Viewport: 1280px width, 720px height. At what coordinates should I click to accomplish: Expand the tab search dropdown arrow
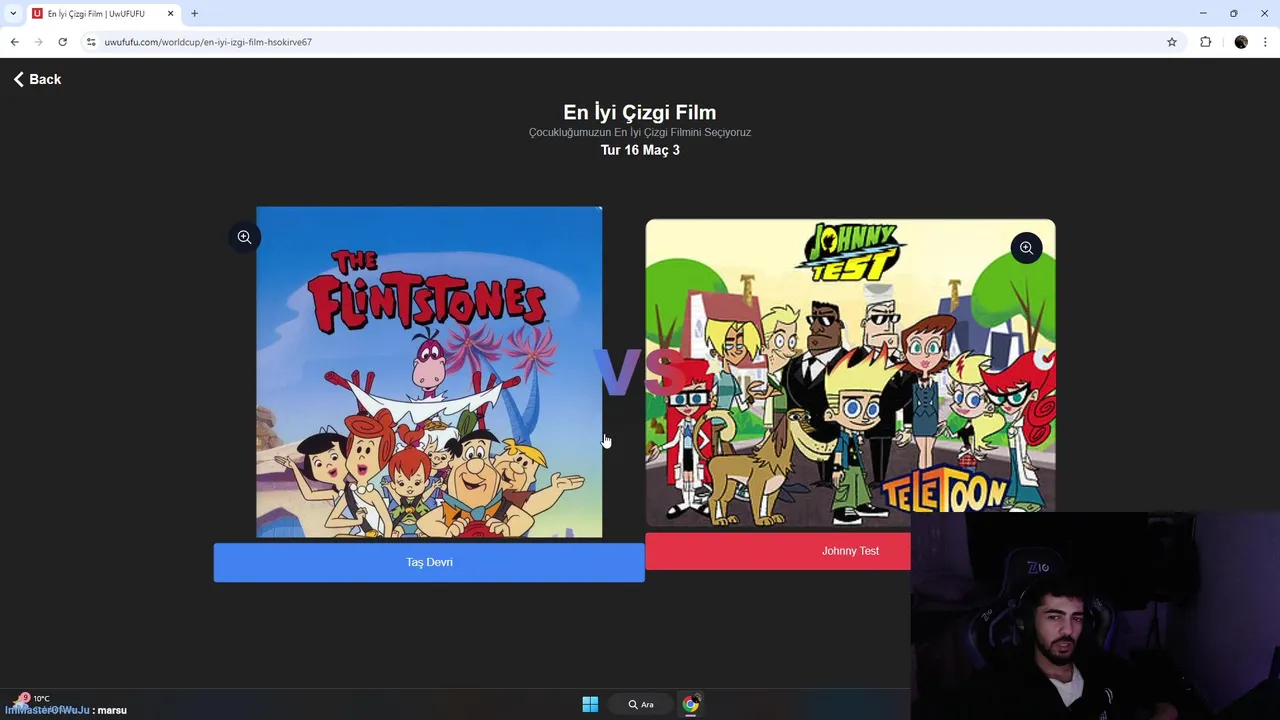pyautogui.click(x=12, y=14)
